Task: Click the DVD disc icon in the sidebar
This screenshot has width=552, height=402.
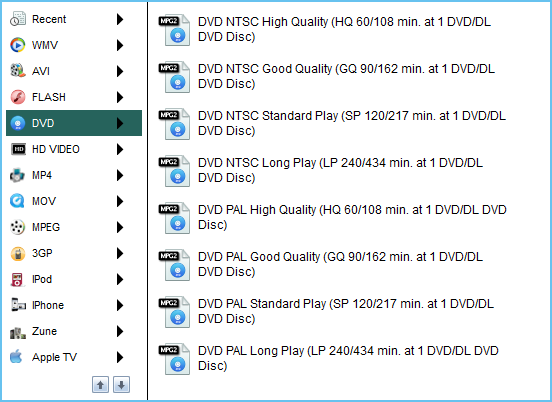Action: point(18,123)
